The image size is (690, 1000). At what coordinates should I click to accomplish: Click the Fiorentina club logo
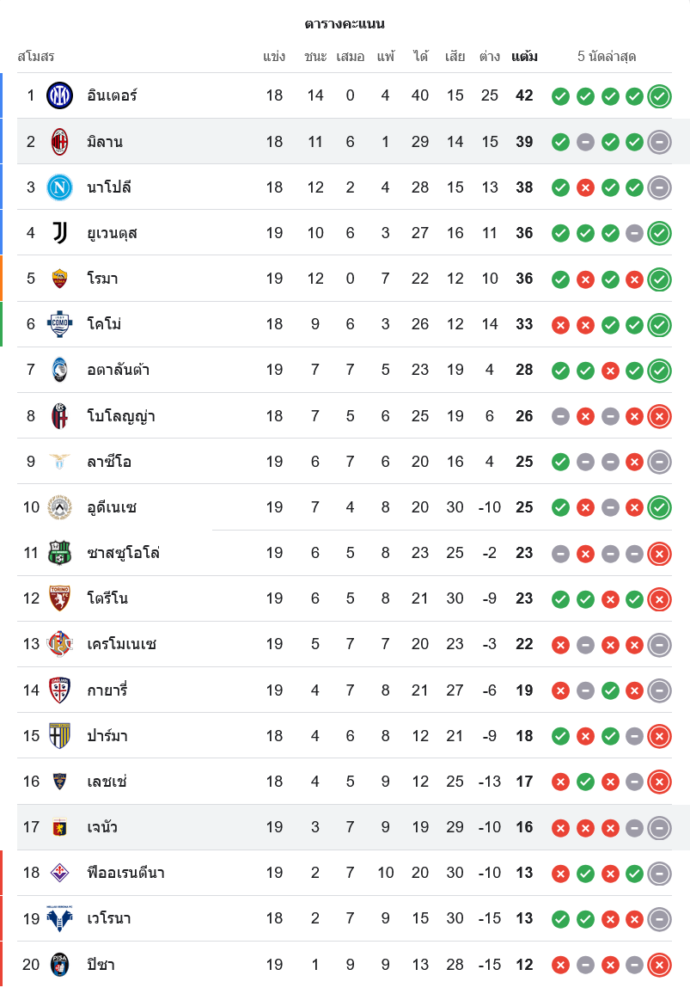[60, 873]
